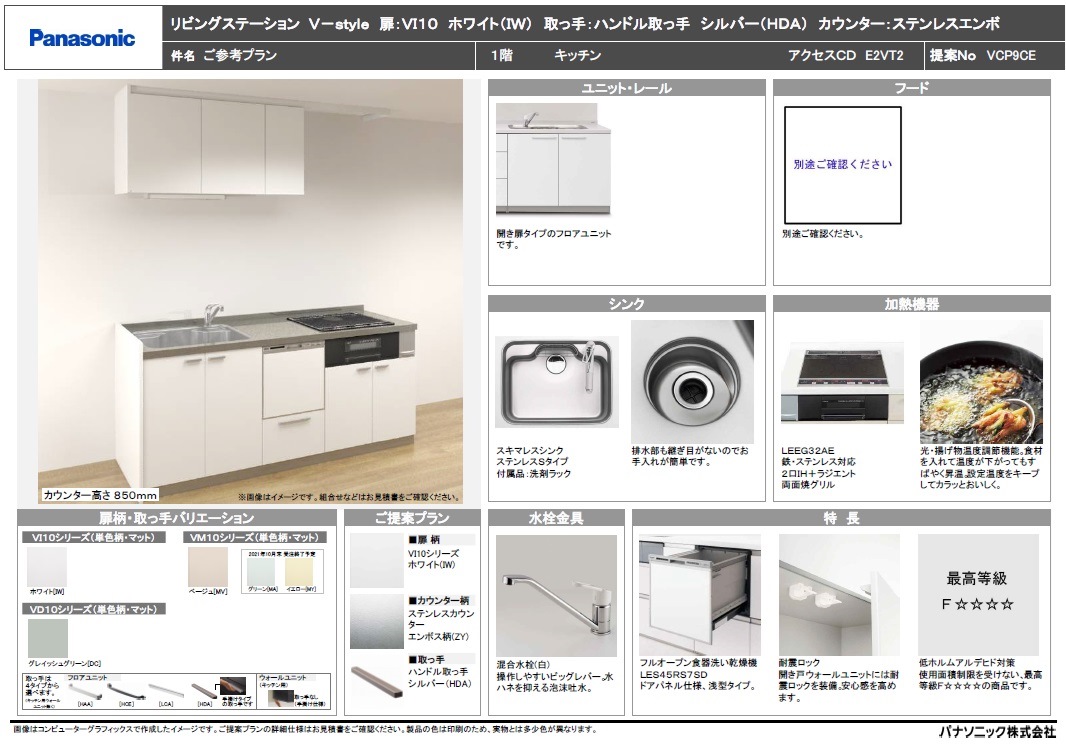
Task: Click the stainless emboss counter pattern swatch
Action: 377,622
